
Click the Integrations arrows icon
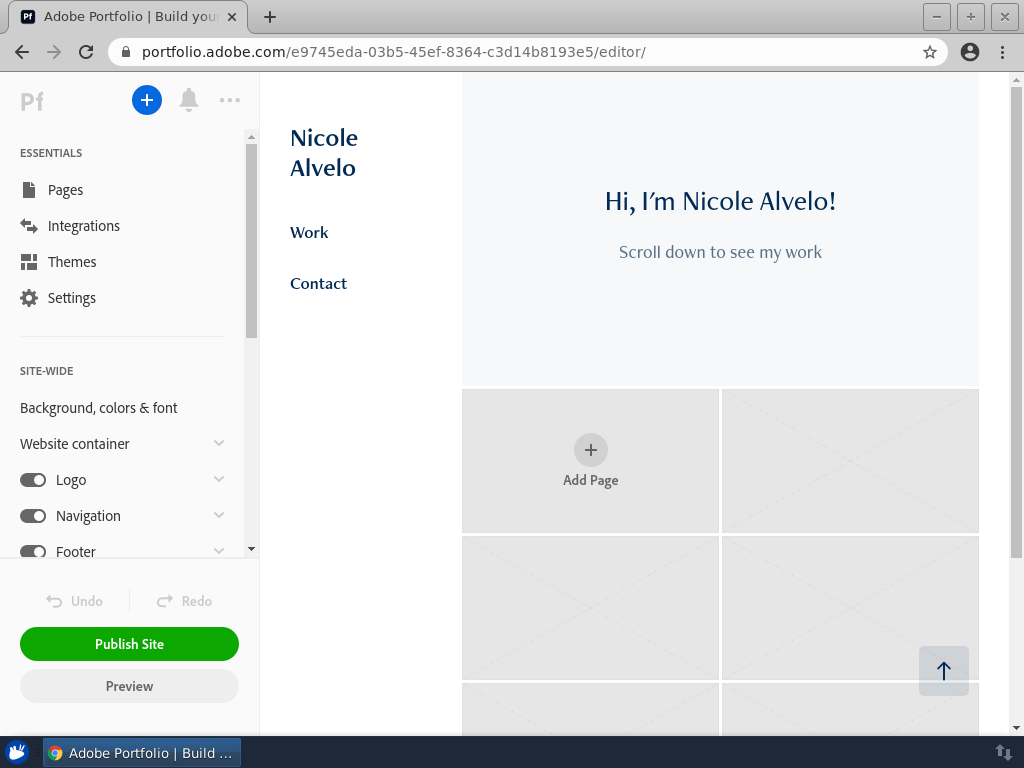[29, 226]
